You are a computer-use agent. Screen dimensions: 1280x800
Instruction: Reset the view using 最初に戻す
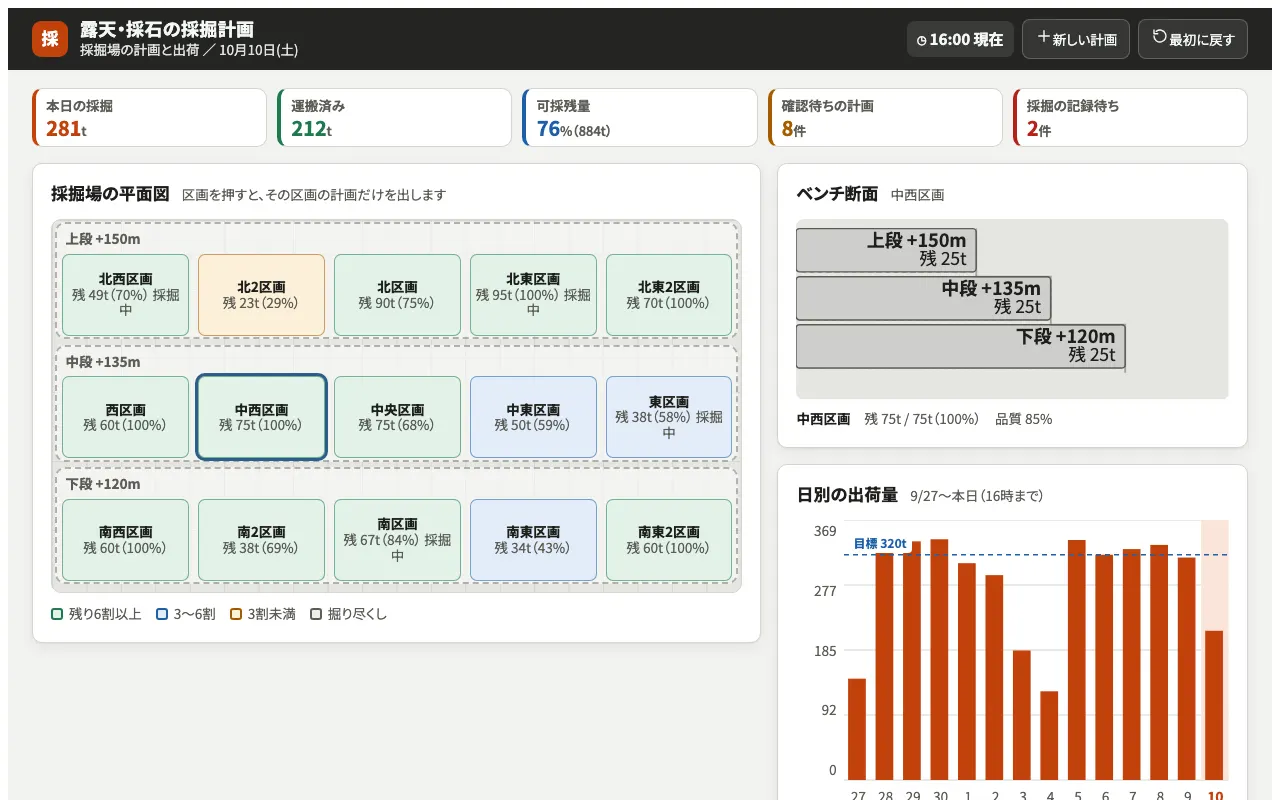pyautogui.click(x=1193, y=39)
